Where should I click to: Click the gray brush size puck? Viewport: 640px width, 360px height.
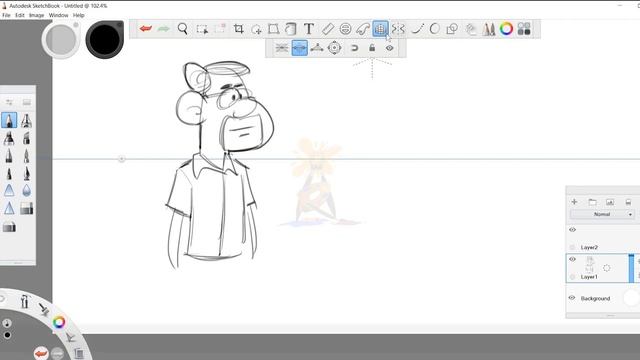click(61, 40)
